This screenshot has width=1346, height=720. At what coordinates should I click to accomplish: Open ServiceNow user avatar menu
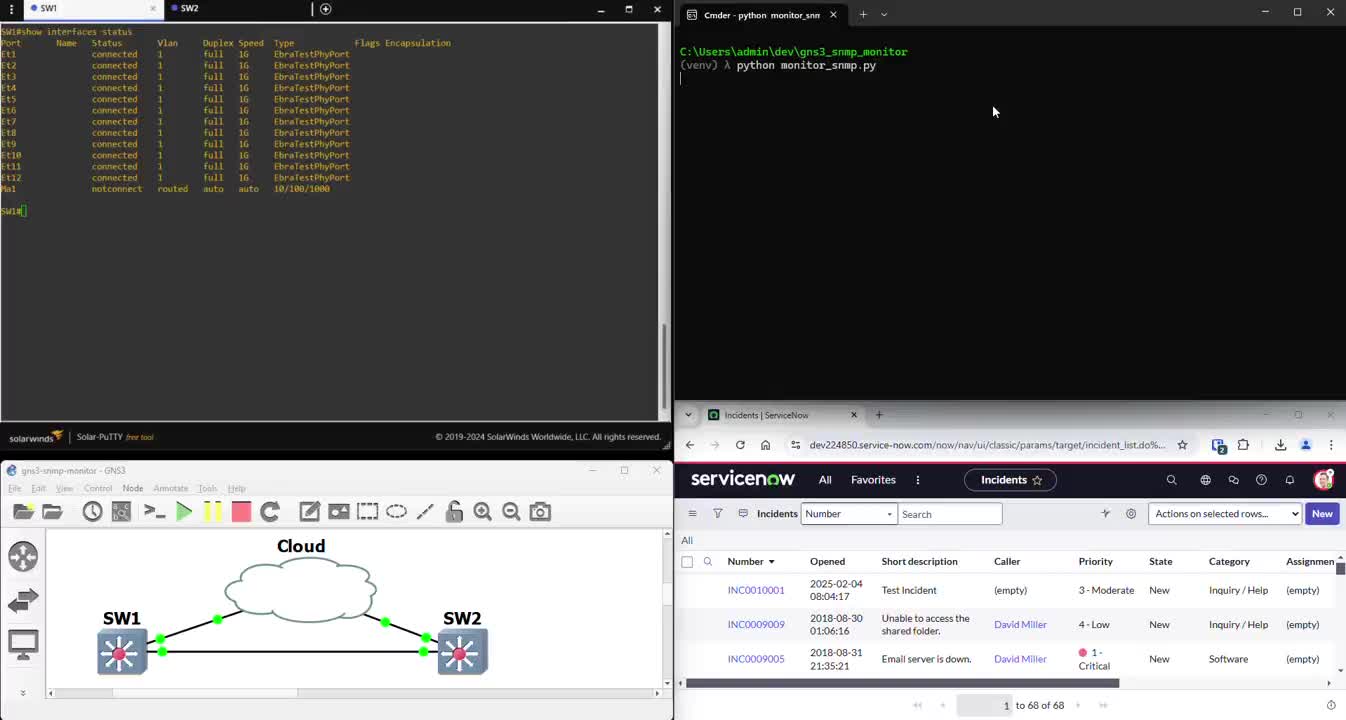tap(1324, 480)
